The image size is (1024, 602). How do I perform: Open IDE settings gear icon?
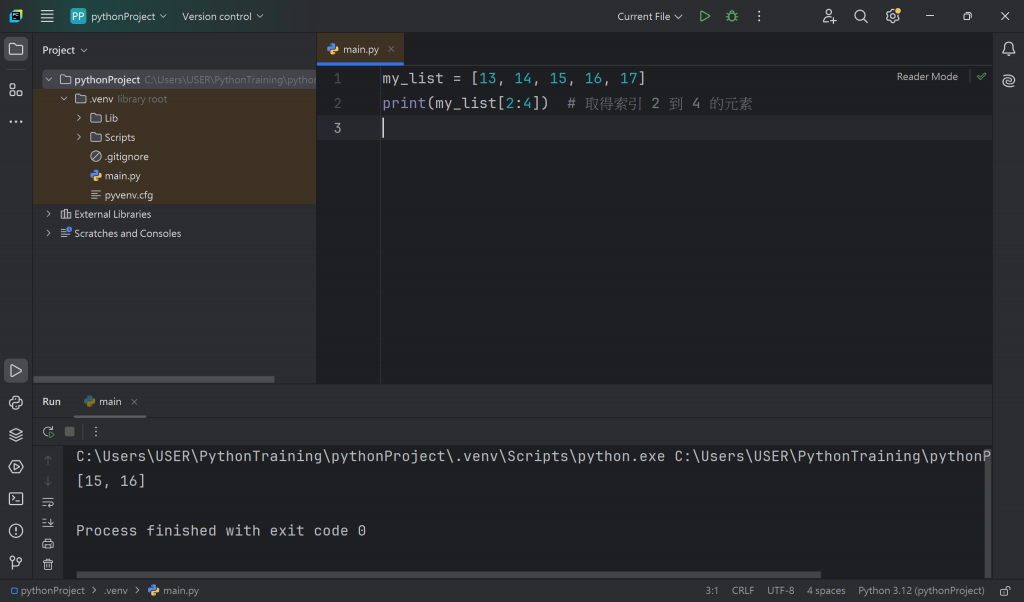point(893,16)
